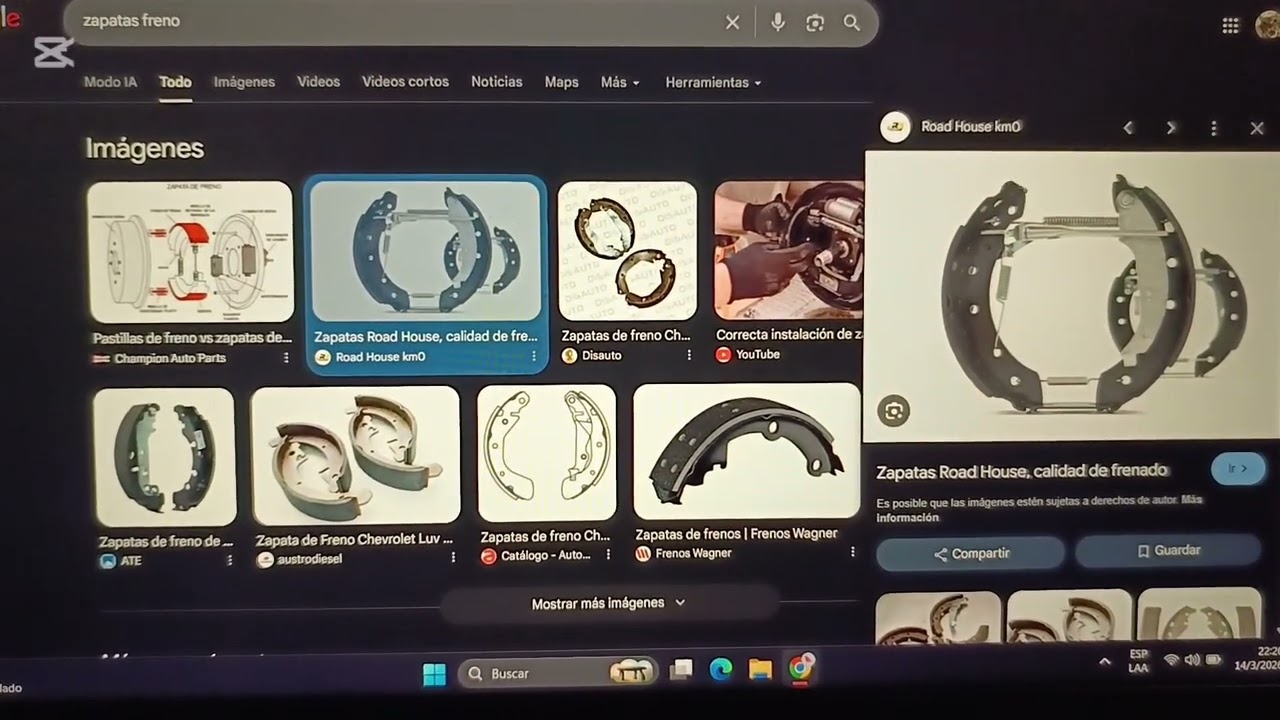Click Zapatas de frenos | Frenos Wagner caption
1280x720 pixels.
pyautogui.click(x=736, y=534)
